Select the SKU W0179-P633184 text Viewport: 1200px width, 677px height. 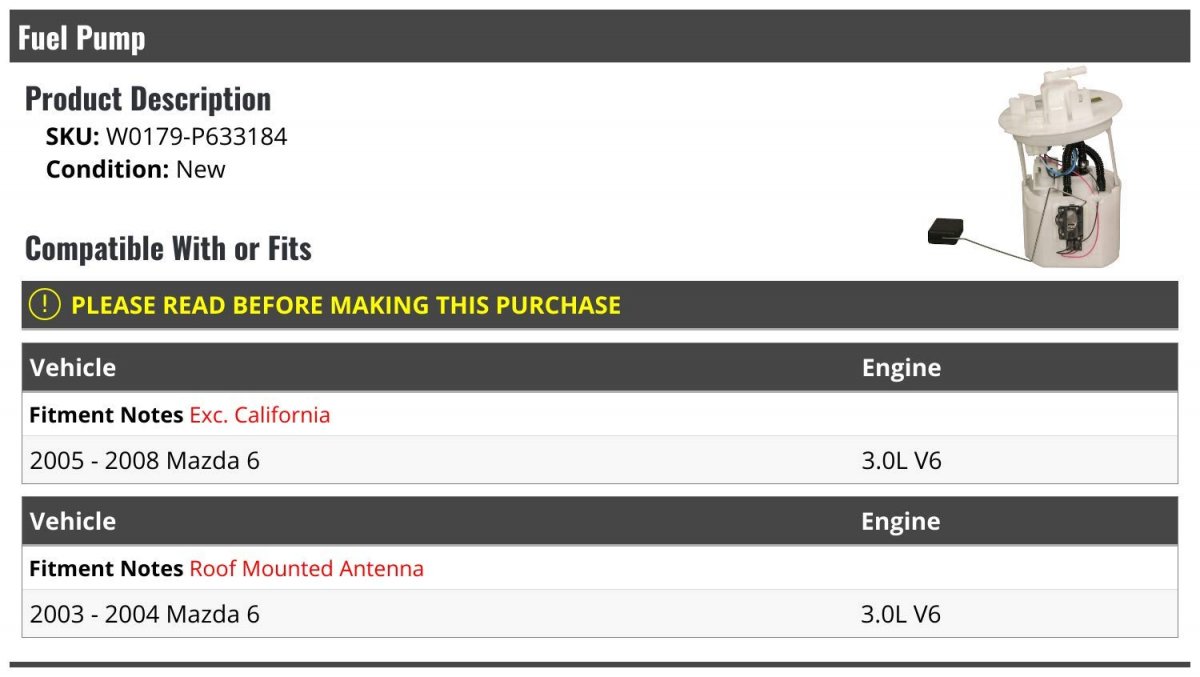(x=166, y=137)
